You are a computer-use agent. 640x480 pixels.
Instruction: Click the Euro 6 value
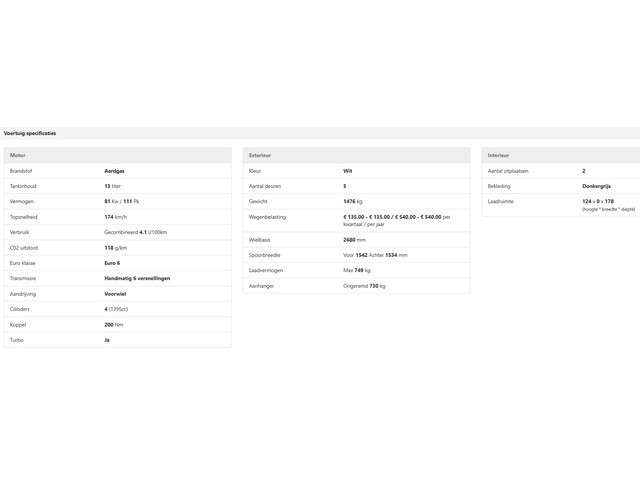(x=112, y=263)
